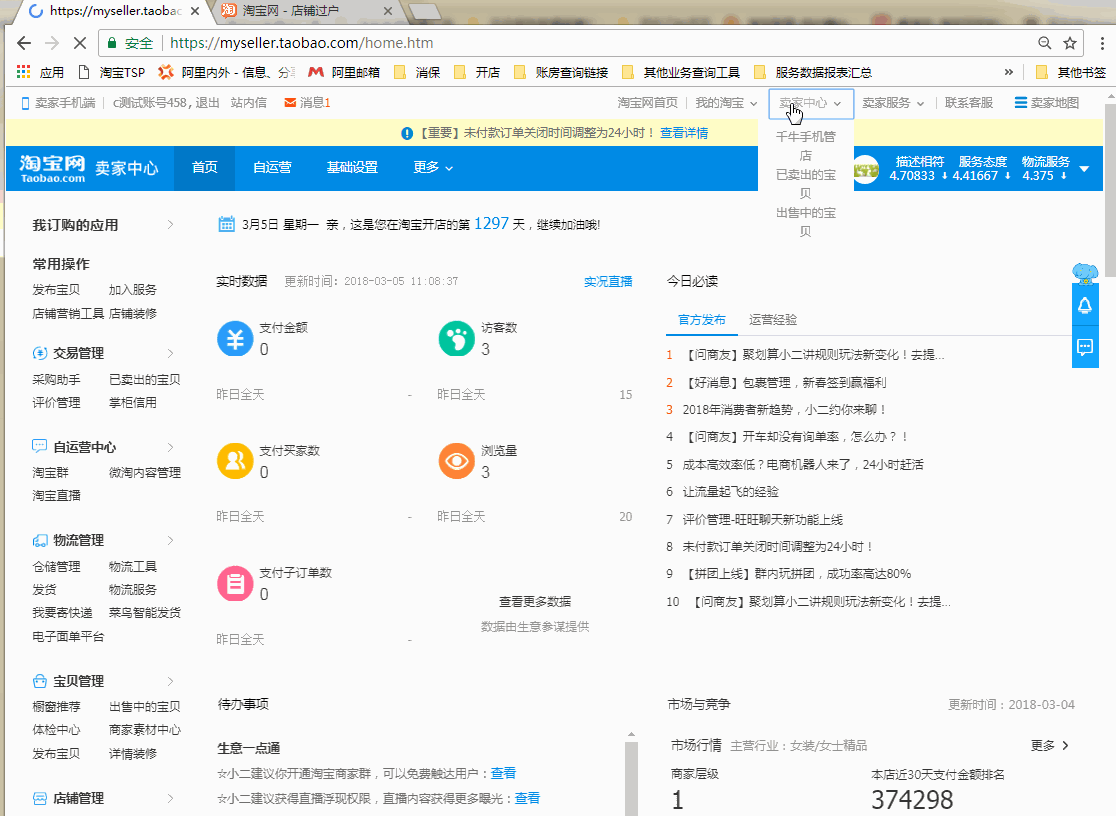Viewport: 1116px width, 816px height.
Task: Switch to the 淘宝网 - 店铺过户 browser tab
Action: click(x=307, y=11)
